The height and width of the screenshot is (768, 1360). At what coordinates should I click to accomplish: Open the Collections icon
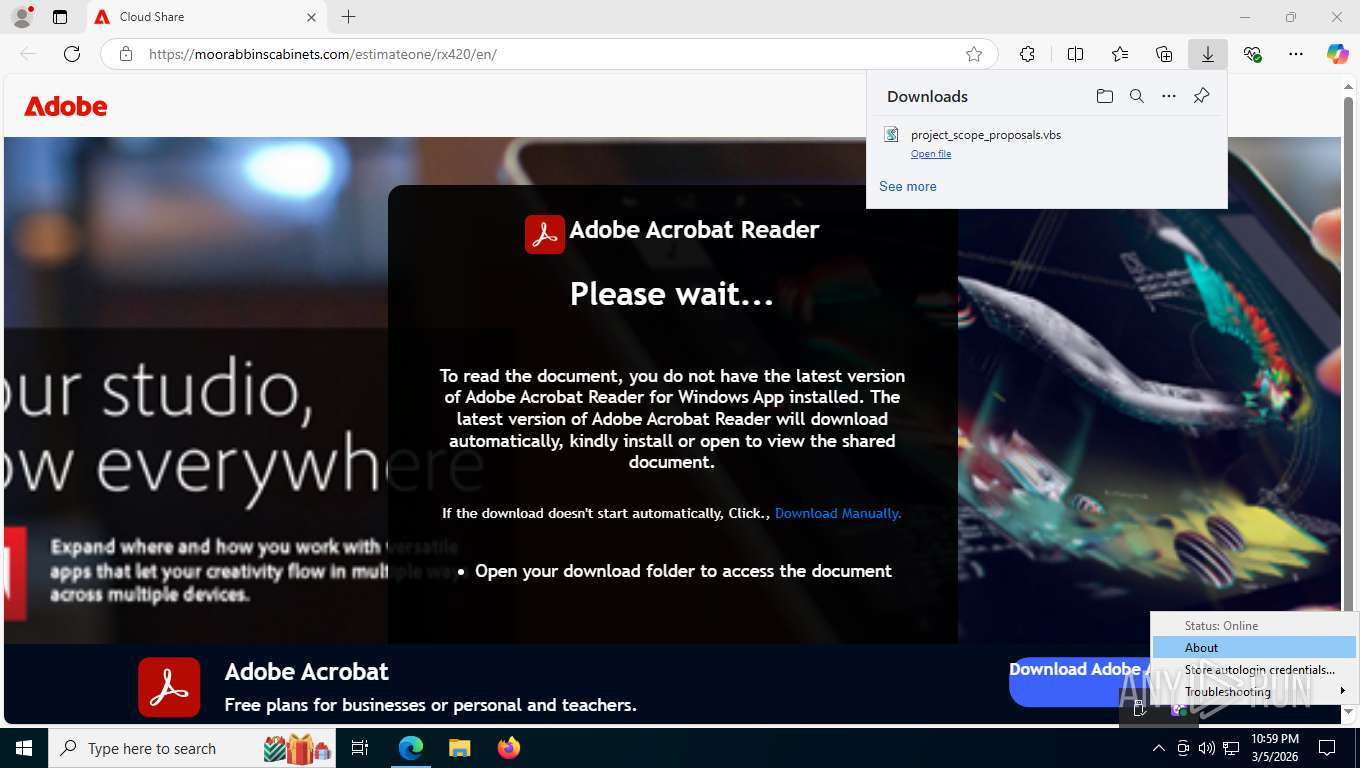tap(1164, 54)
